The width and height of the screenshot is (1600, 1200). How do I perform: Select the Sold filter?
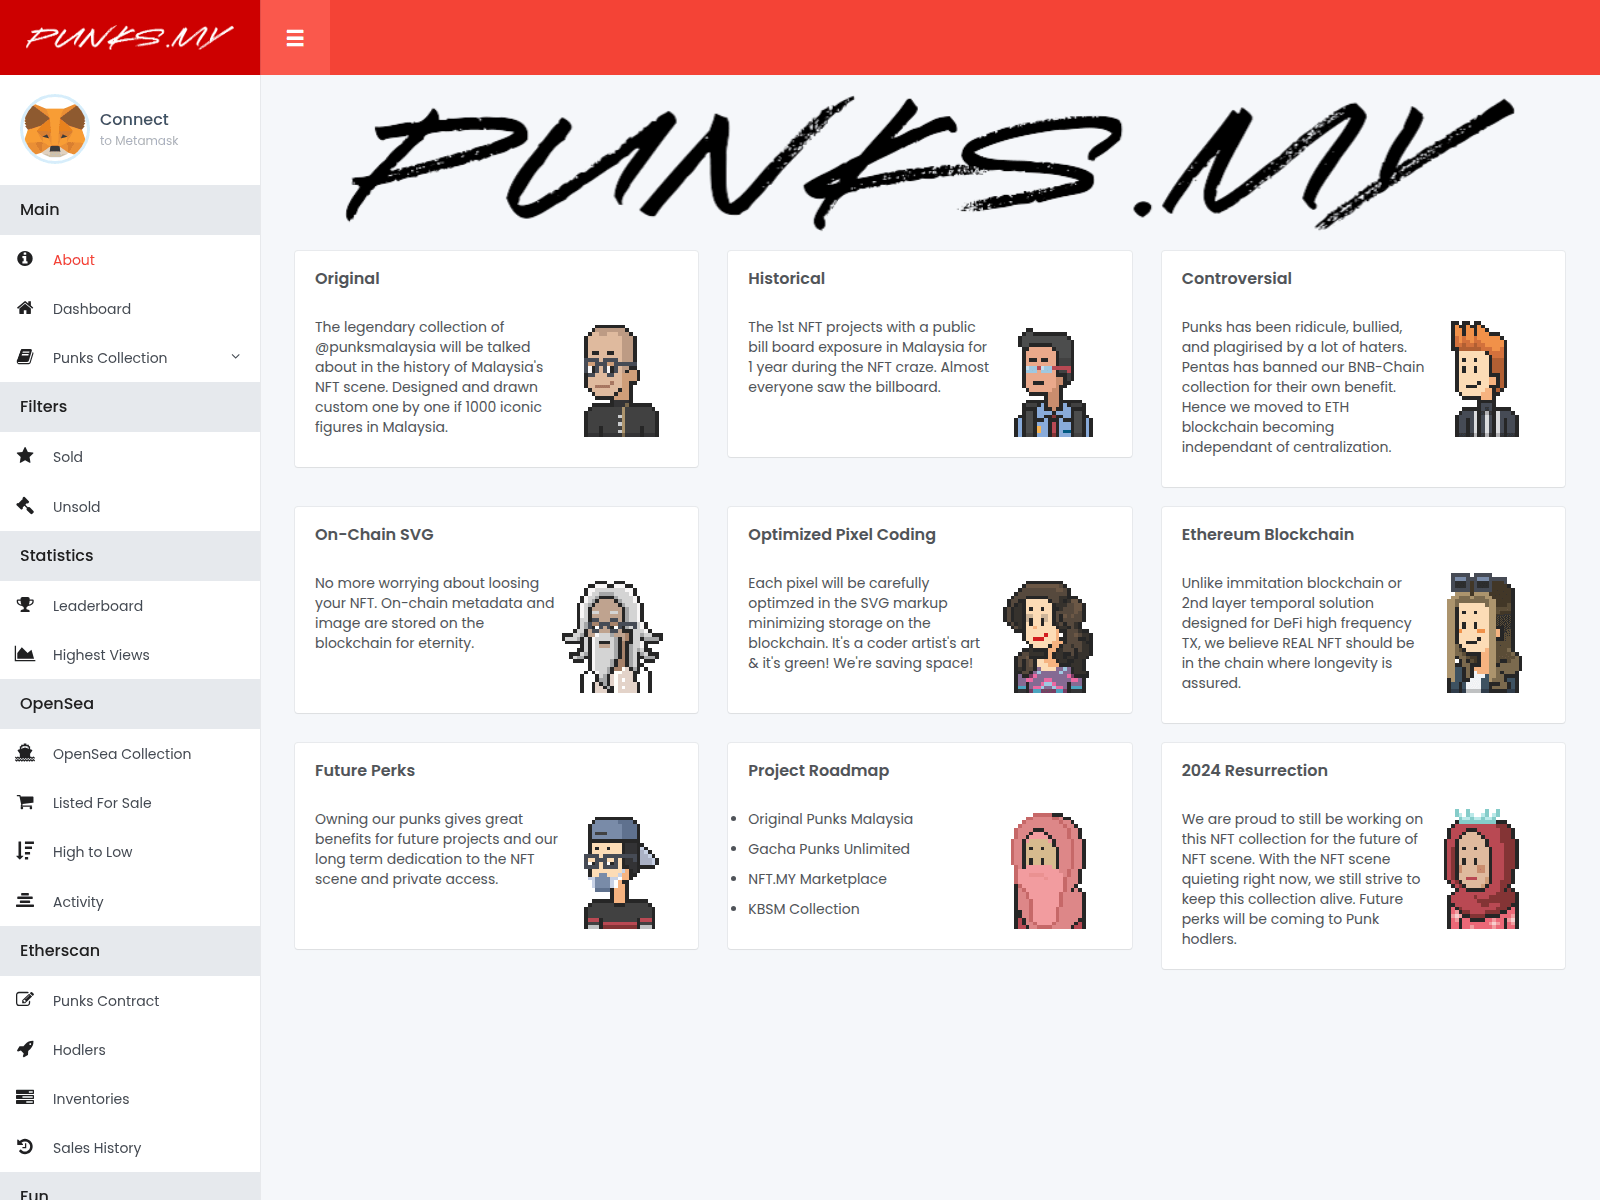130,457
